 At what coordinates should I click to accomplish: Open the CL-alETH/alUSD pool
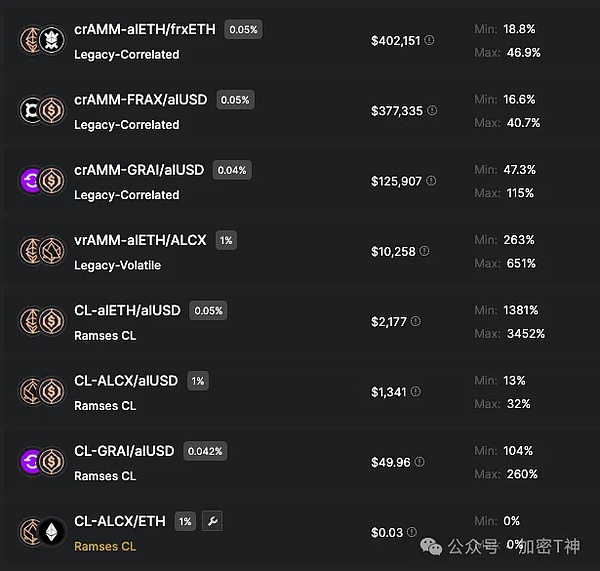pos(127,311)
